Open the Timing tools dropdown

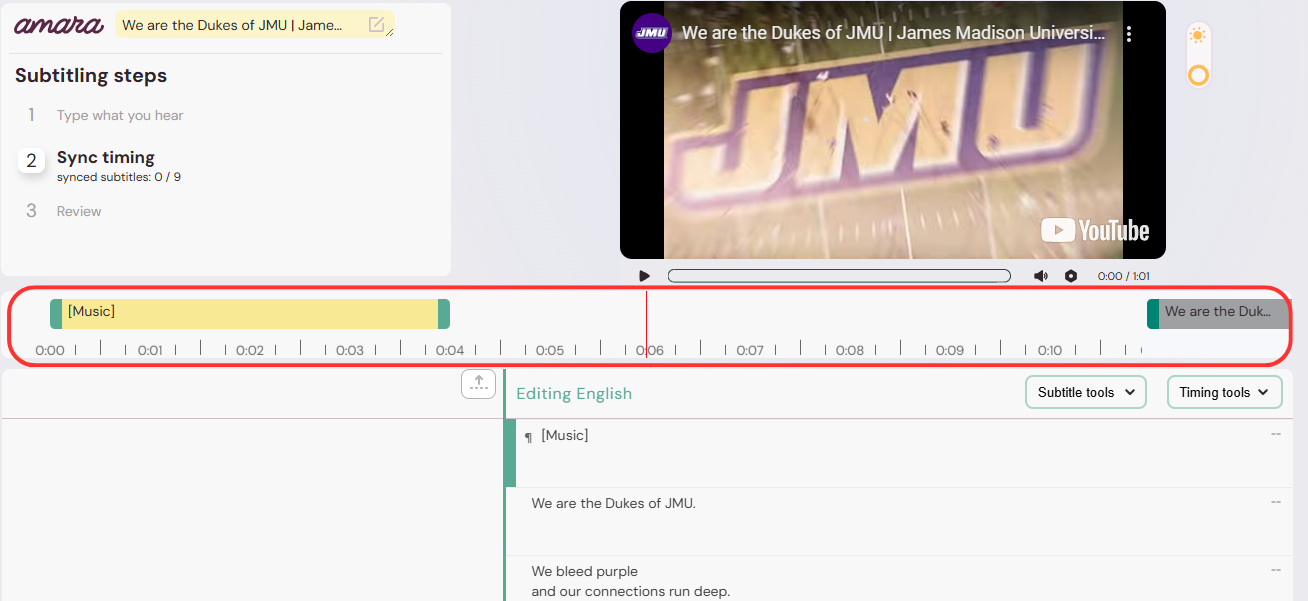[x=1224, y=392]
